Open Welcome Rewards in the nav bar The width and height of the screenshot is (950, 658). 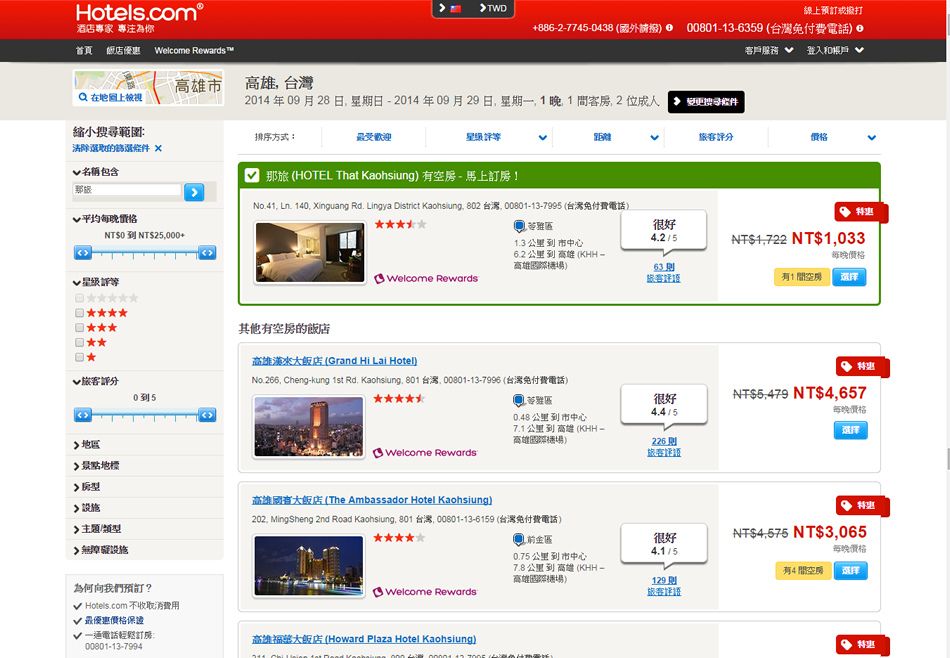tap(194, 50)
